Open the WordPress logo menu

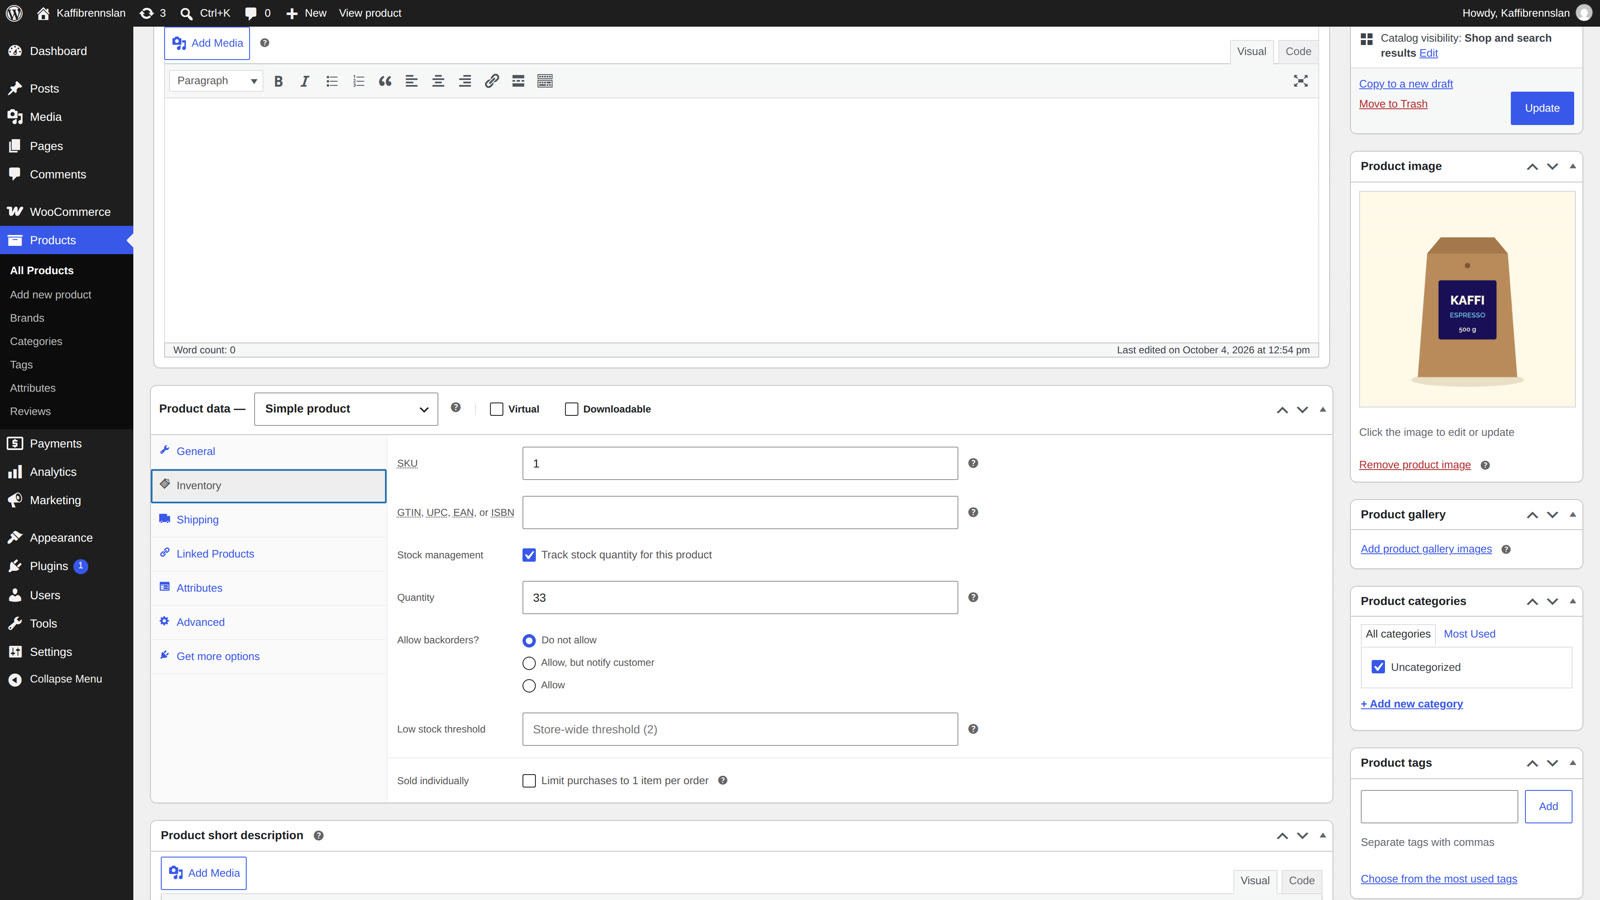(x=14, y=13)
